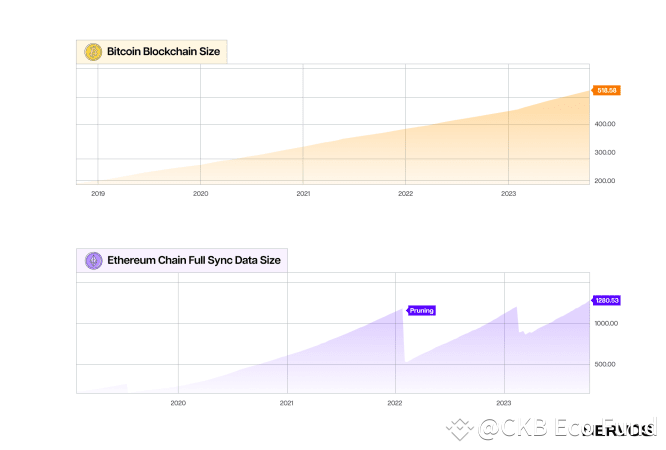Click 2020 on the Bitcoin chart axis
Image resolution: width=666 pixels, height=450 pixels.
[x=201, y=193]
